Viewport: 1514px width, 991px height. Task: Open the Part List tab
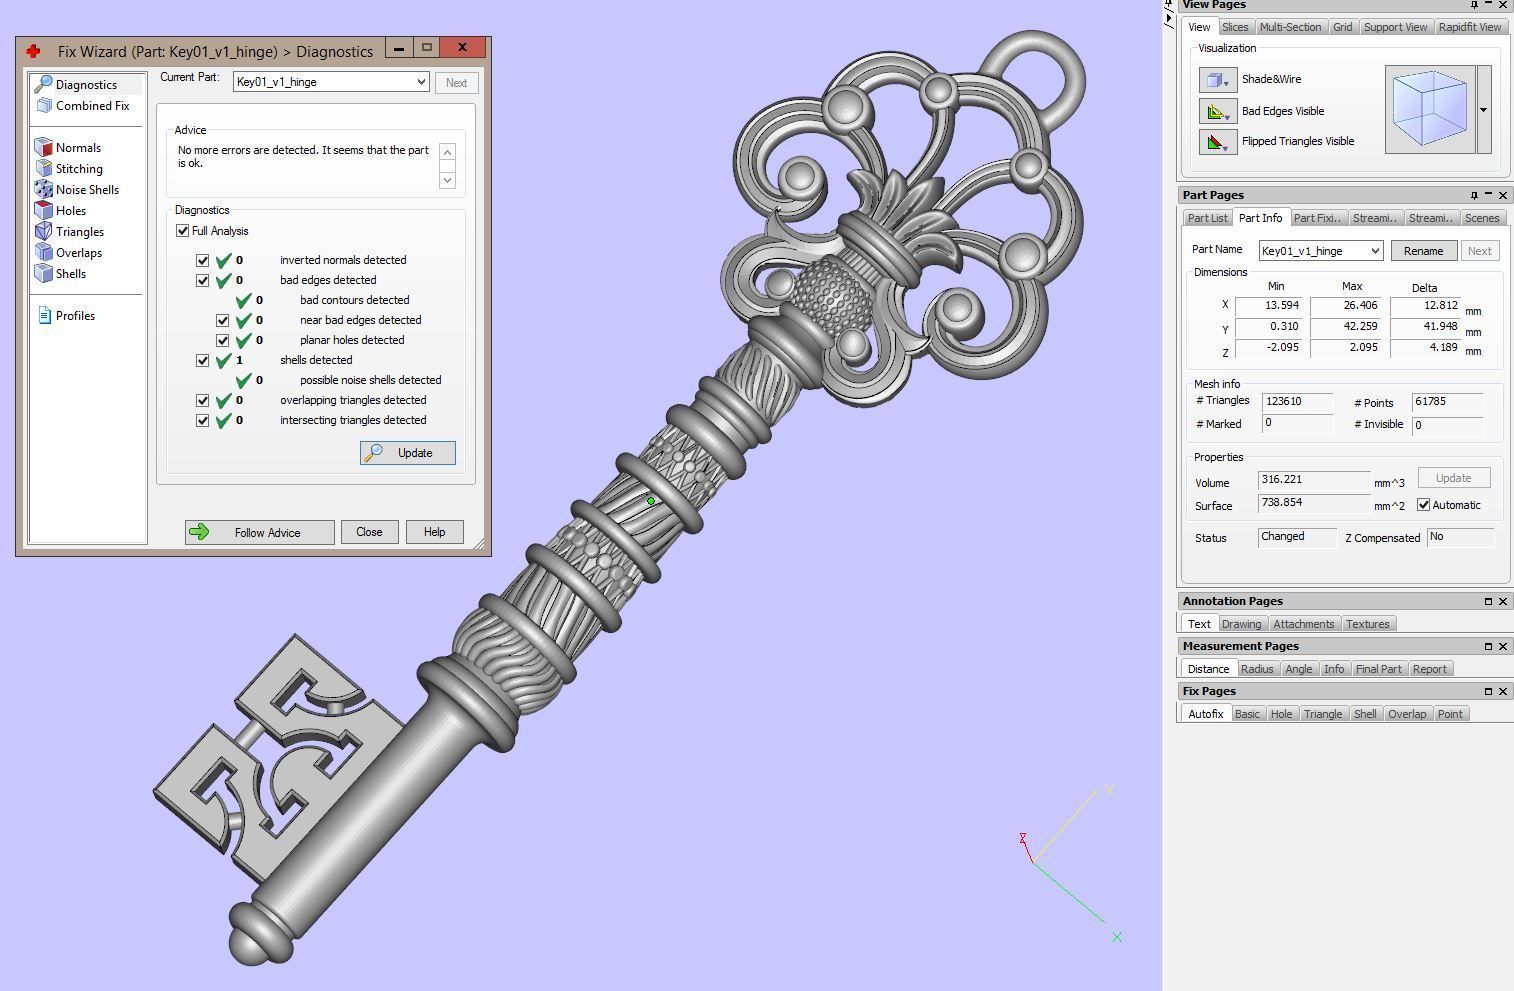tap(1207, 218)
